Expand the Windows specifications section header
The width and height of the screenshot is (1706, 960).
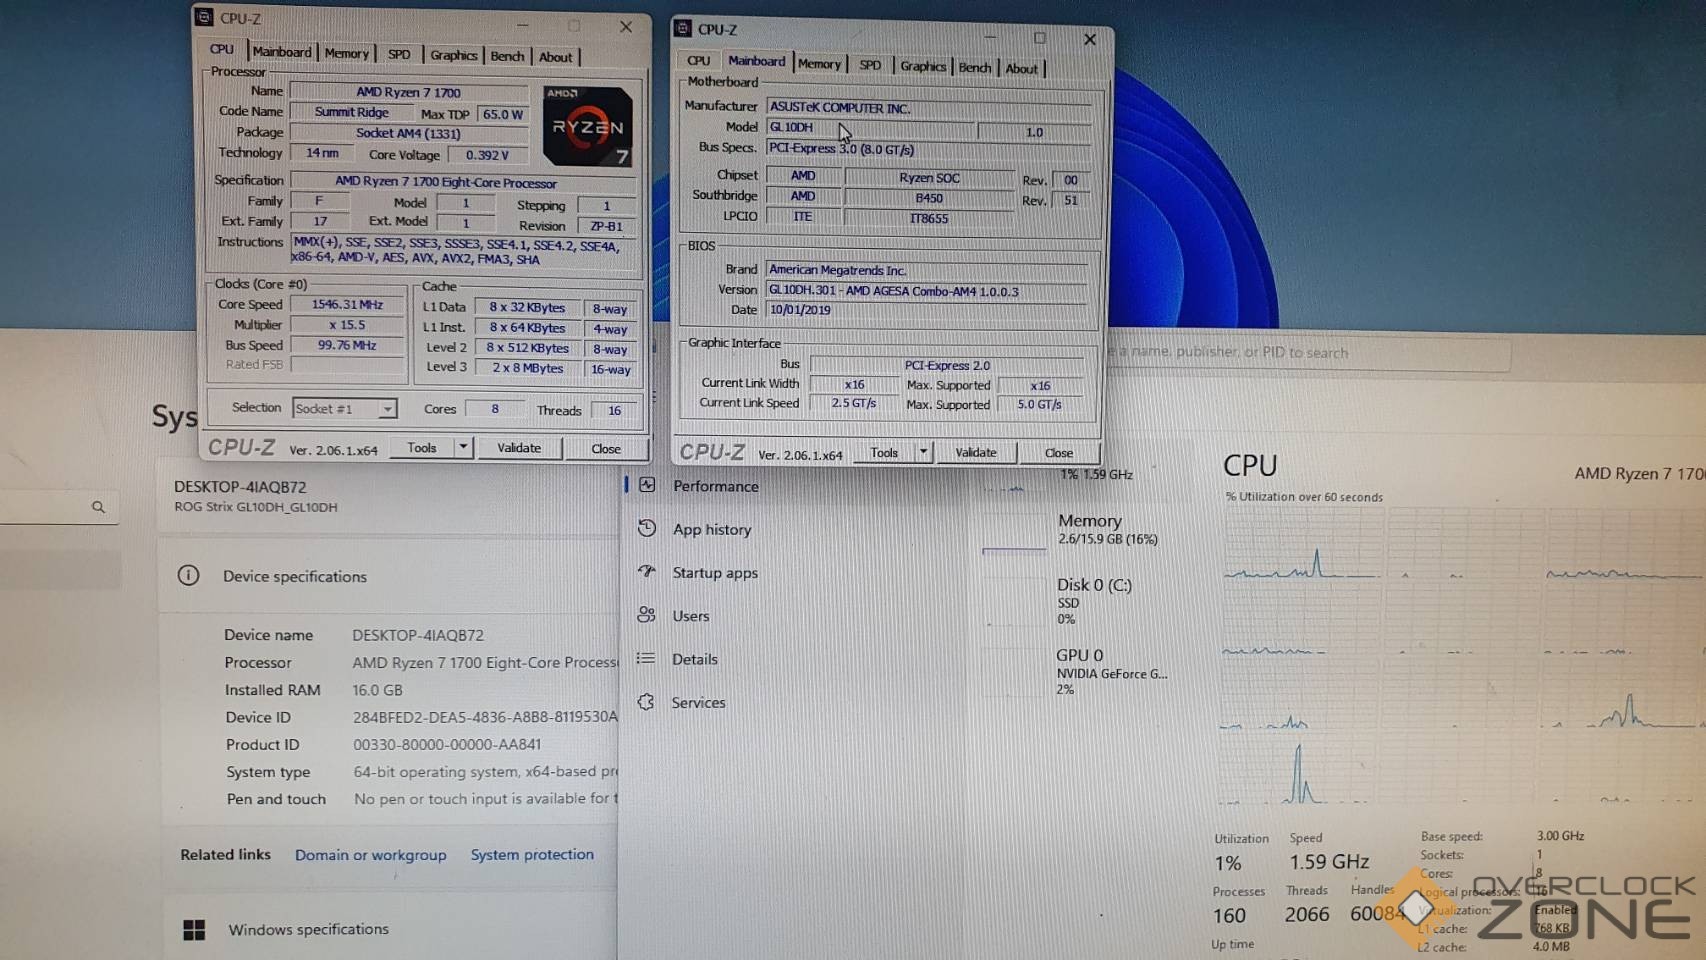click(390, 930)
